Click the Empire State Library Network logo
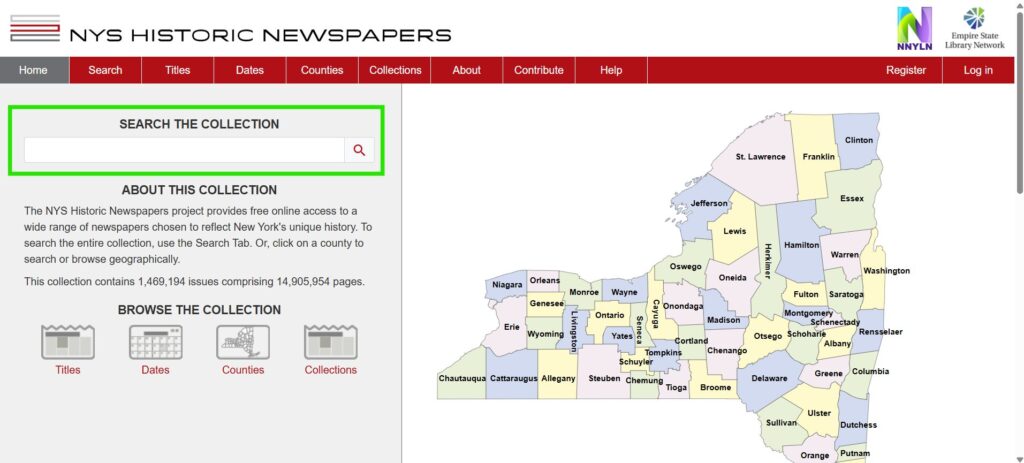The height and width of the screenshot is (463, 1024). [x=975, y=28]
